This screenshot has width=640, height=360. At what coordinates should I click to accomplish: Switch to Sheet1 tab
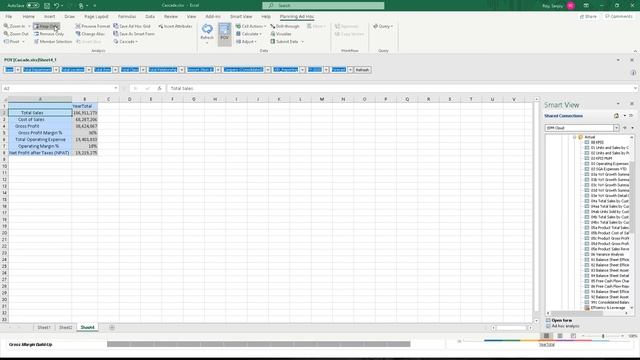click(44, 327)
